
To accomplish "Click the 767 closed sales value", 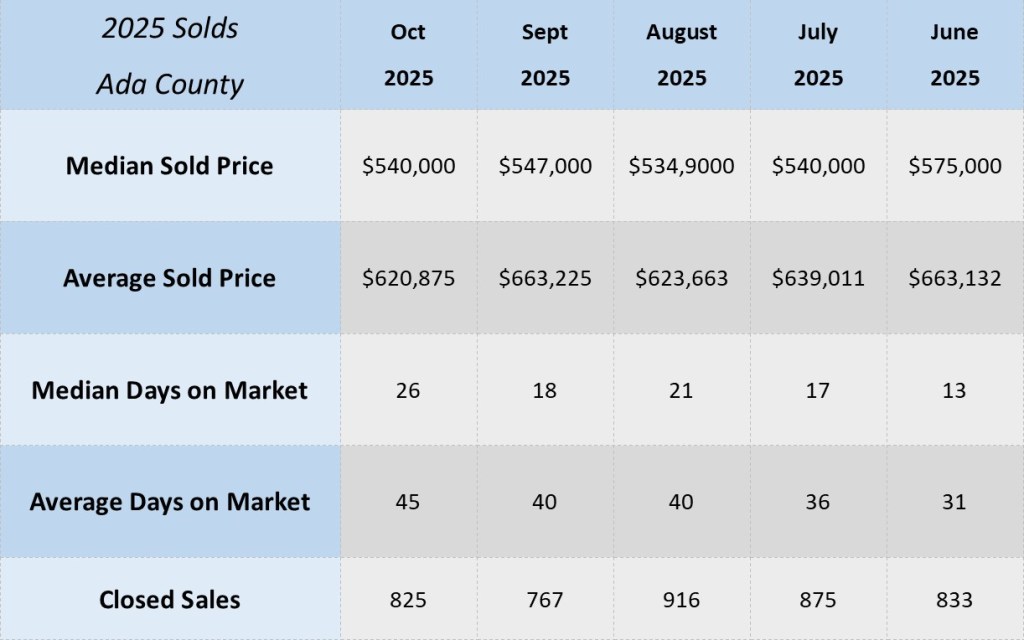I will (545, 600).
